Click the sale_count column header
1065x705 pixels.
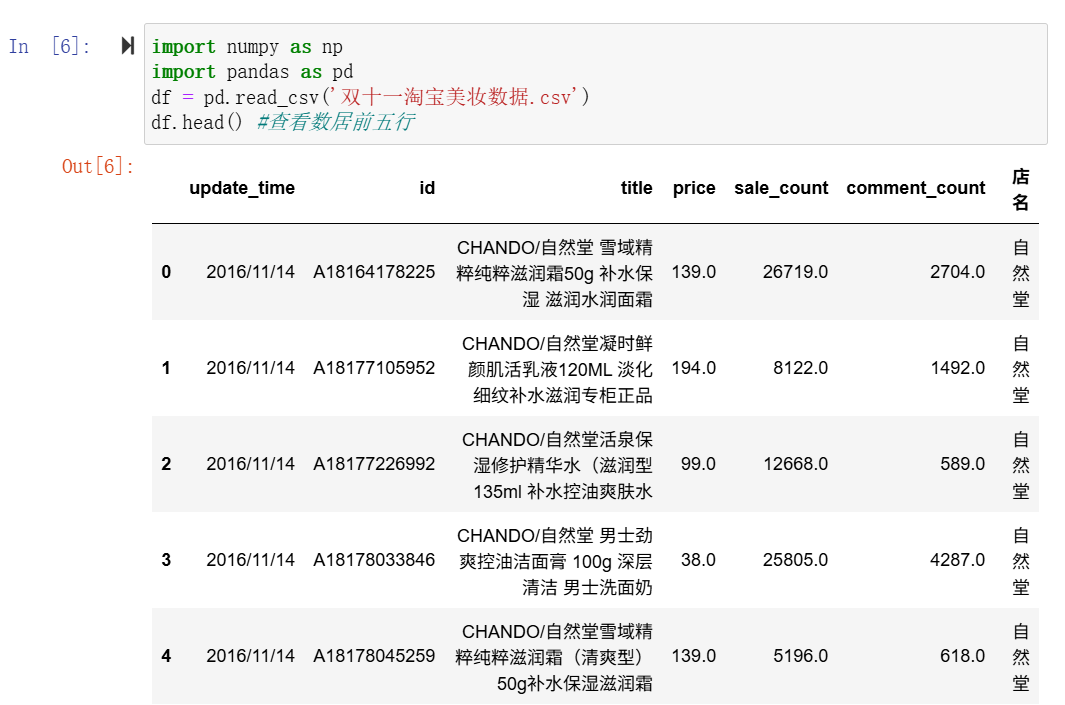coord(781,188)
